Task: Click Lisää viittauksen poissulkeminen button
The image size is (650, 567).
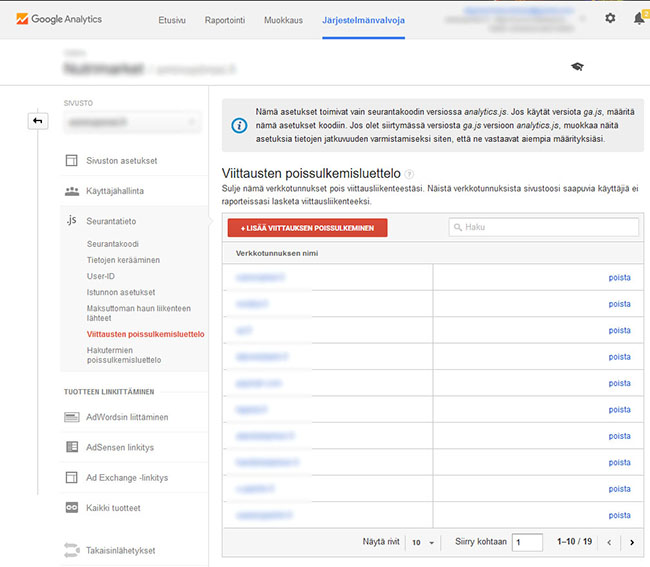Action: [x=308, y=228]
